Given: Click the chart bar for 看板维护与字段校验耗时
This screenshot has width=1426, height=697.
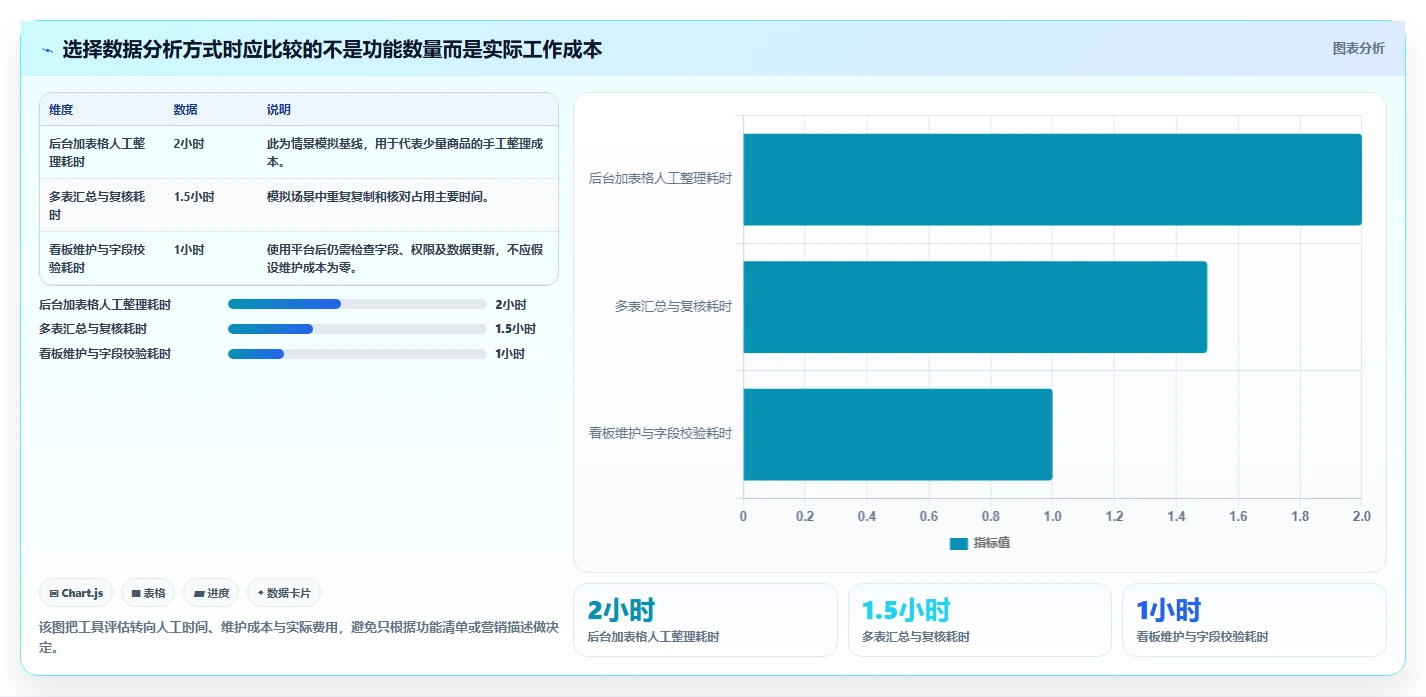Looking at the screenshot, I should (x=898, y=434).
